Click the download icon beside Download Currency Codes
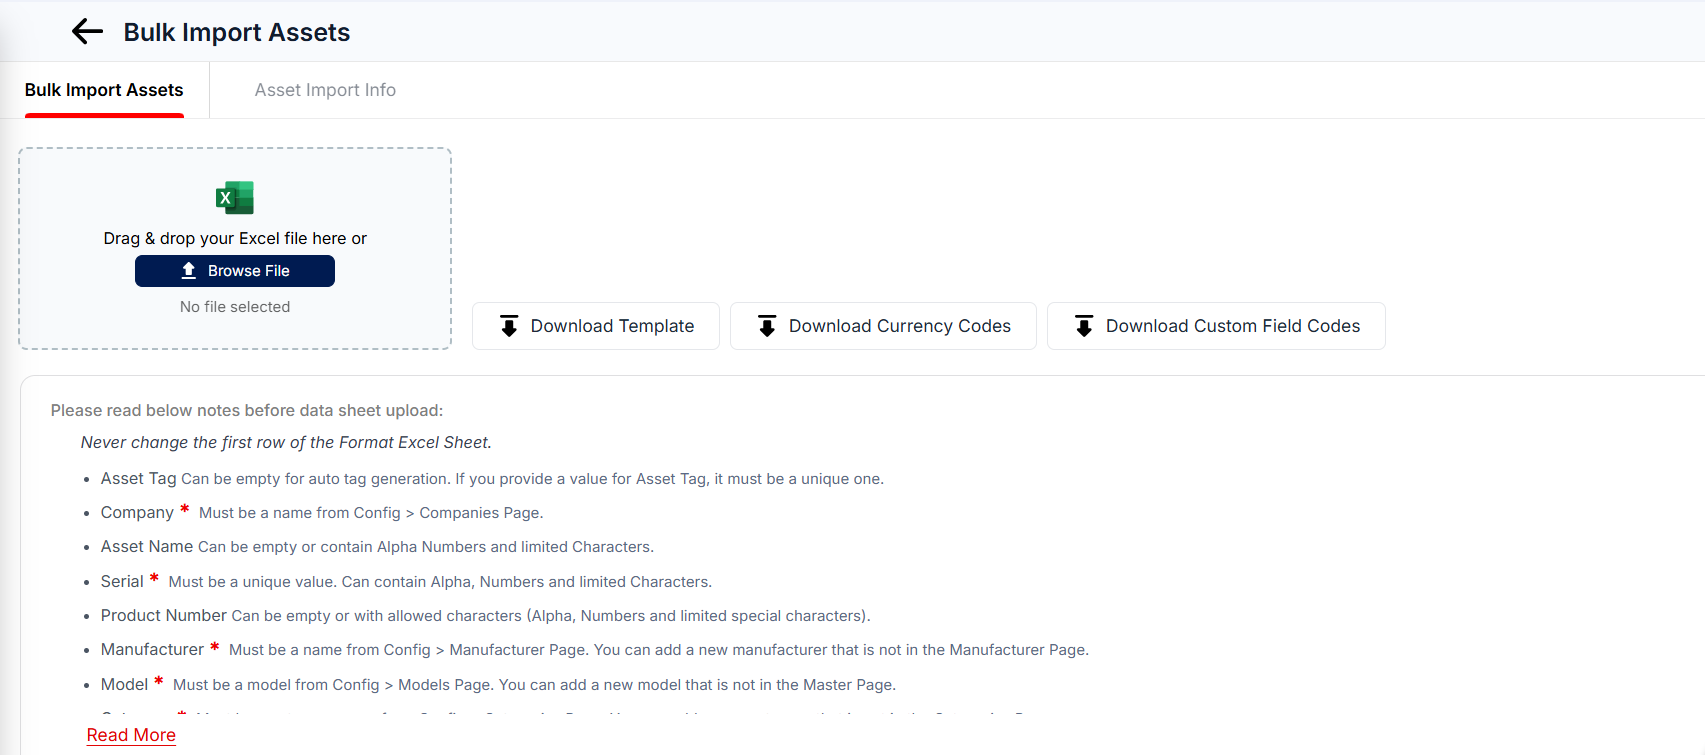This screenshot has width=1705, height=755. coord(767,326)
